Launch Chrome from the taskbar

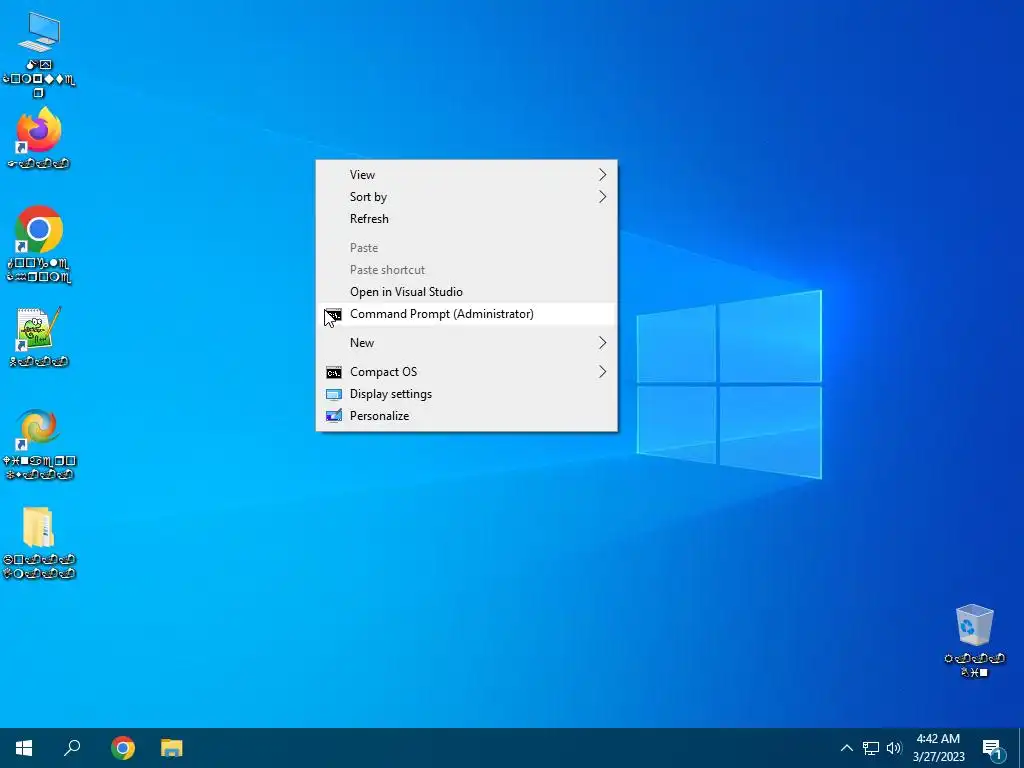(123, 748)
